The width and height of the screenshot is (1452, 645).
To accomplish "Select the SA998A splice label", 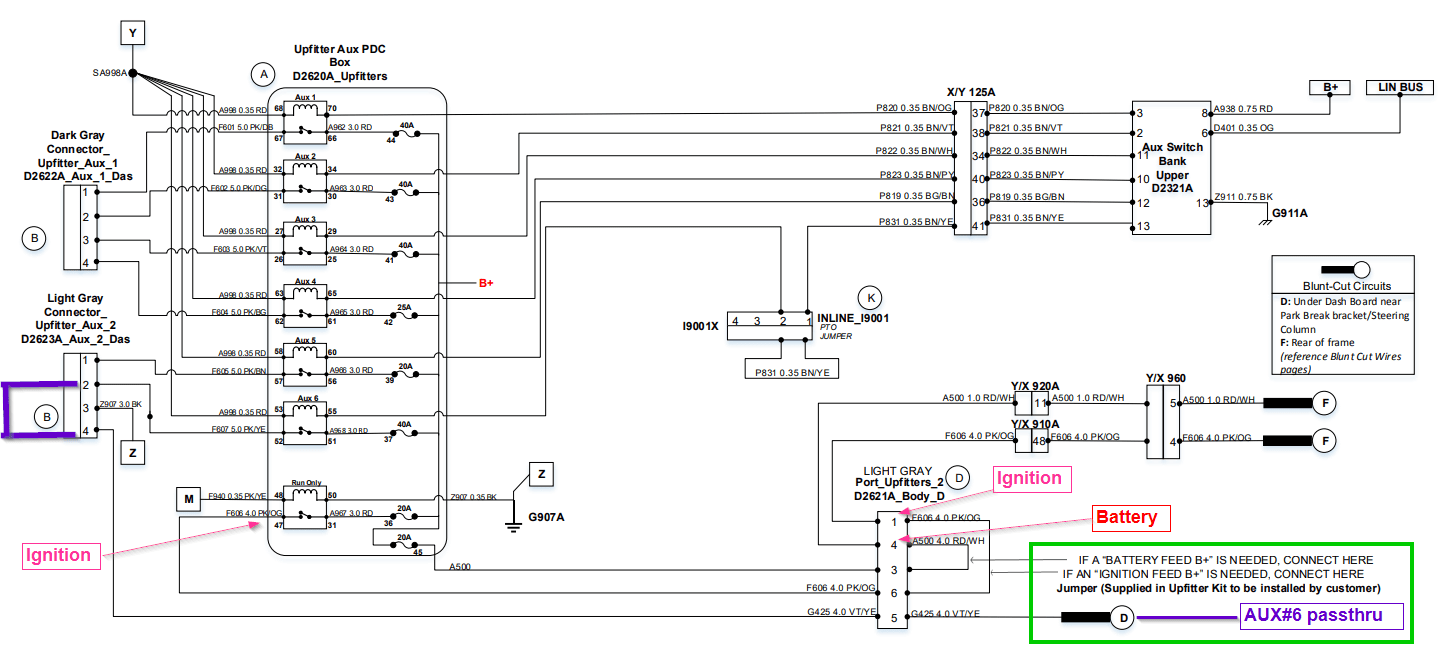I will pos(110,73).
